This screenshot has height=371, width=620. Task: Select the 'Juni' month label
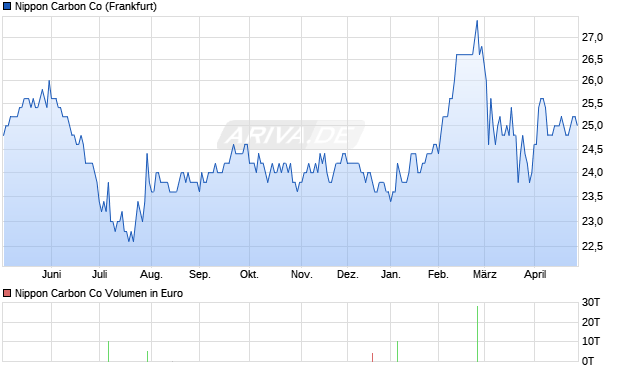click(x=51, y=274)
